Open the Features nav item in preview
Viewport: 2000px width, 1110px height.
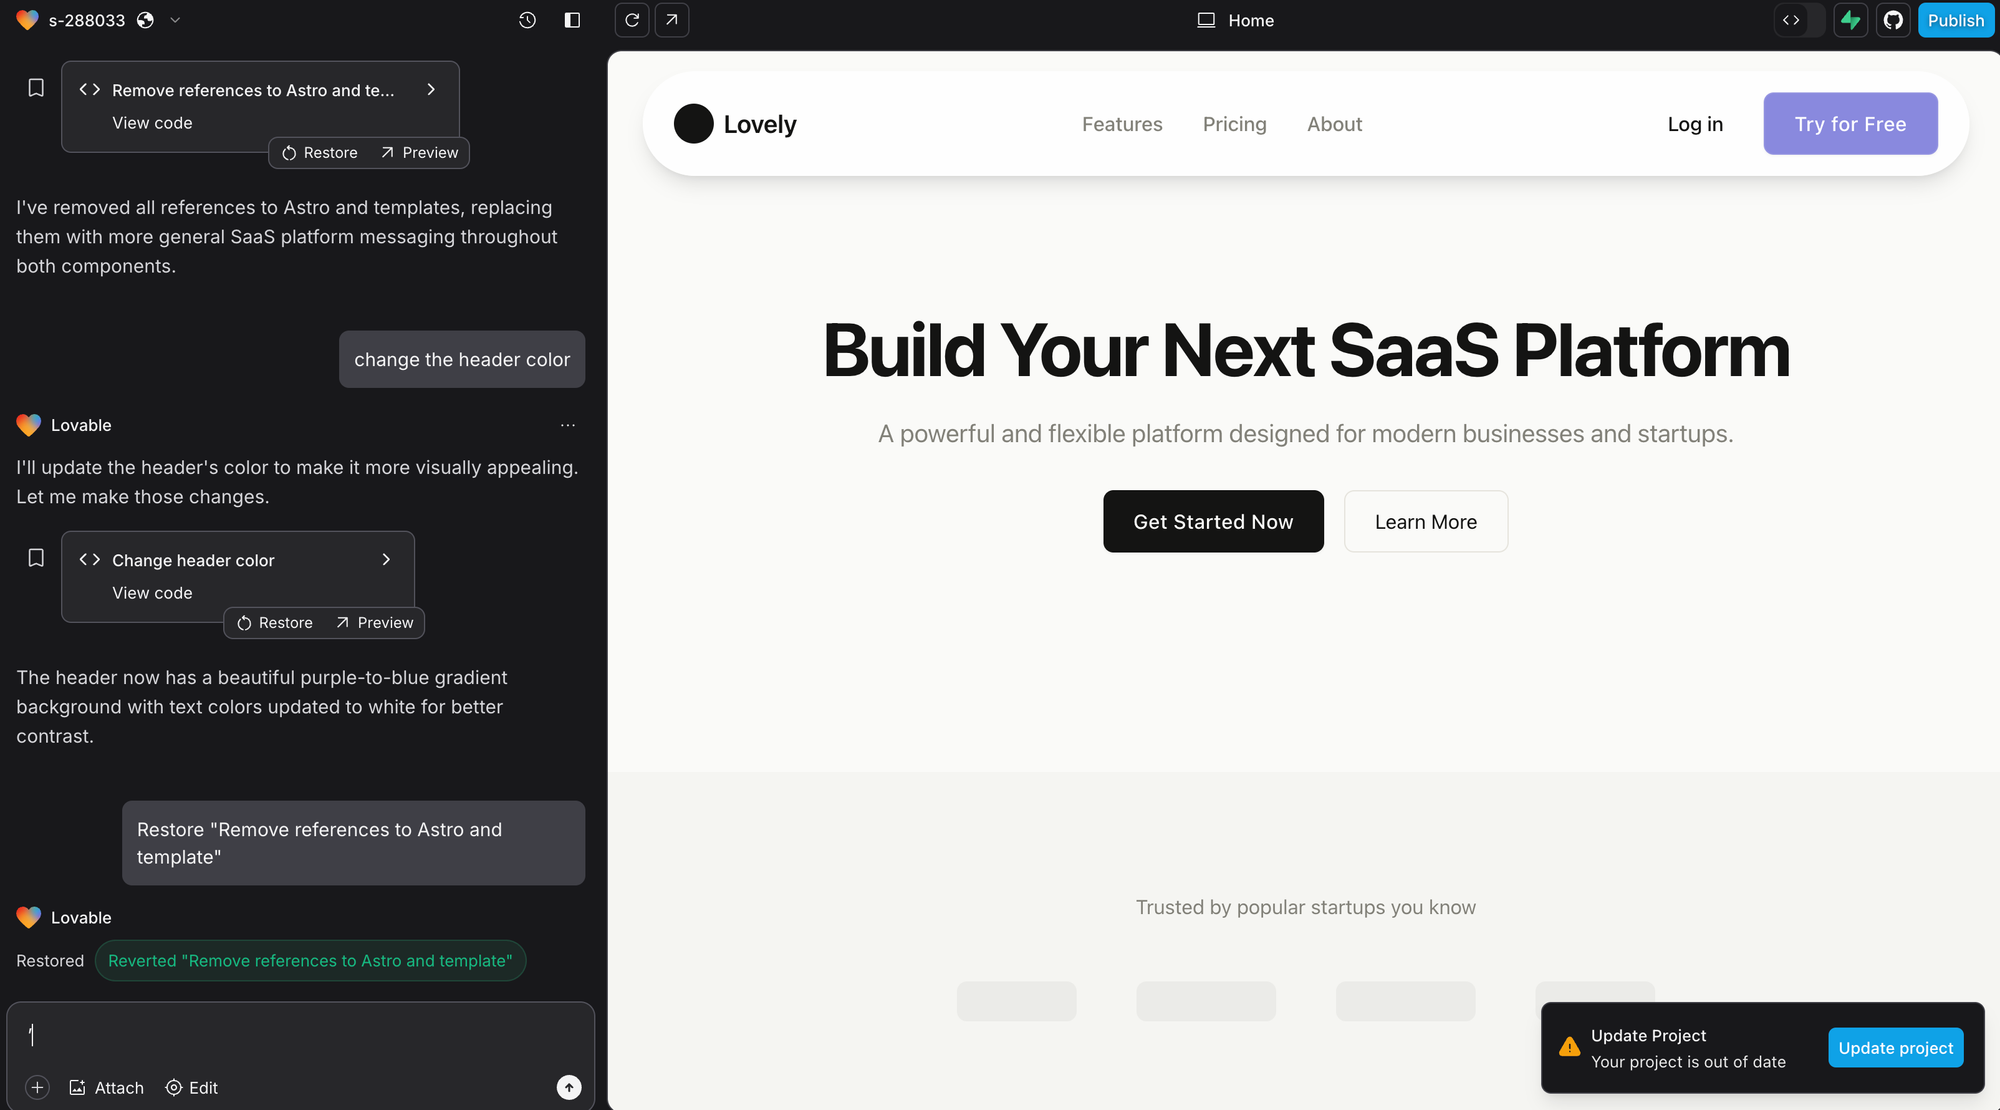(1122, 124)
